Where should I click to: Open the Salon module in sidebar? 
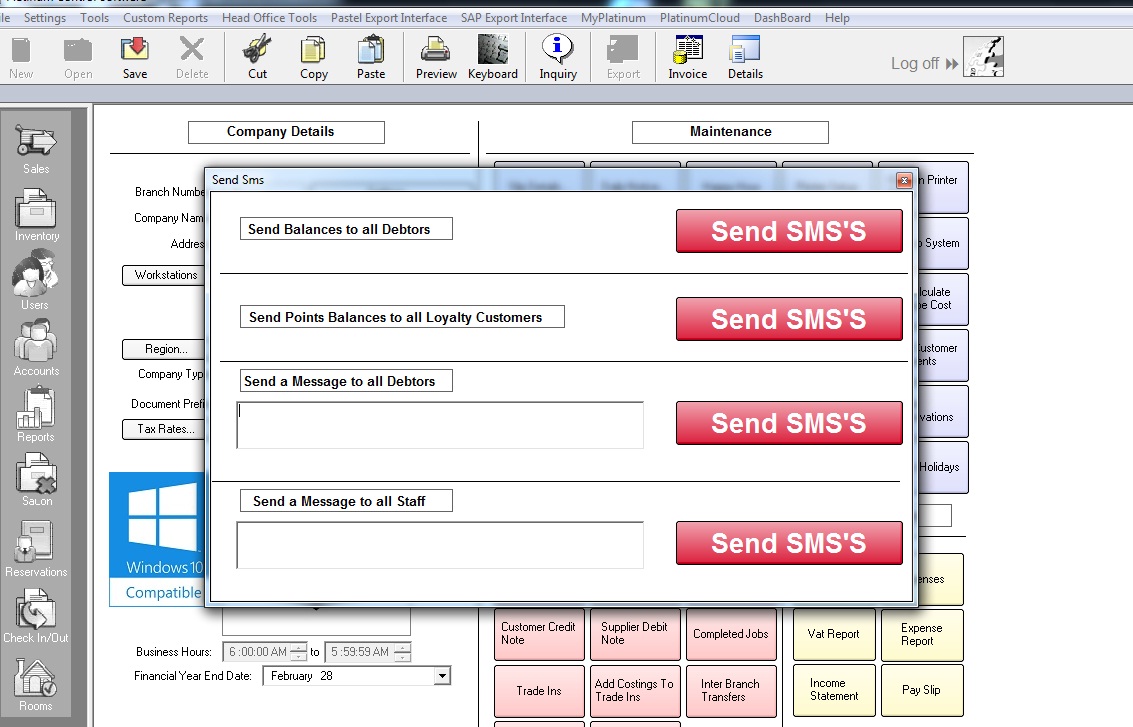(x=37, y=480)
